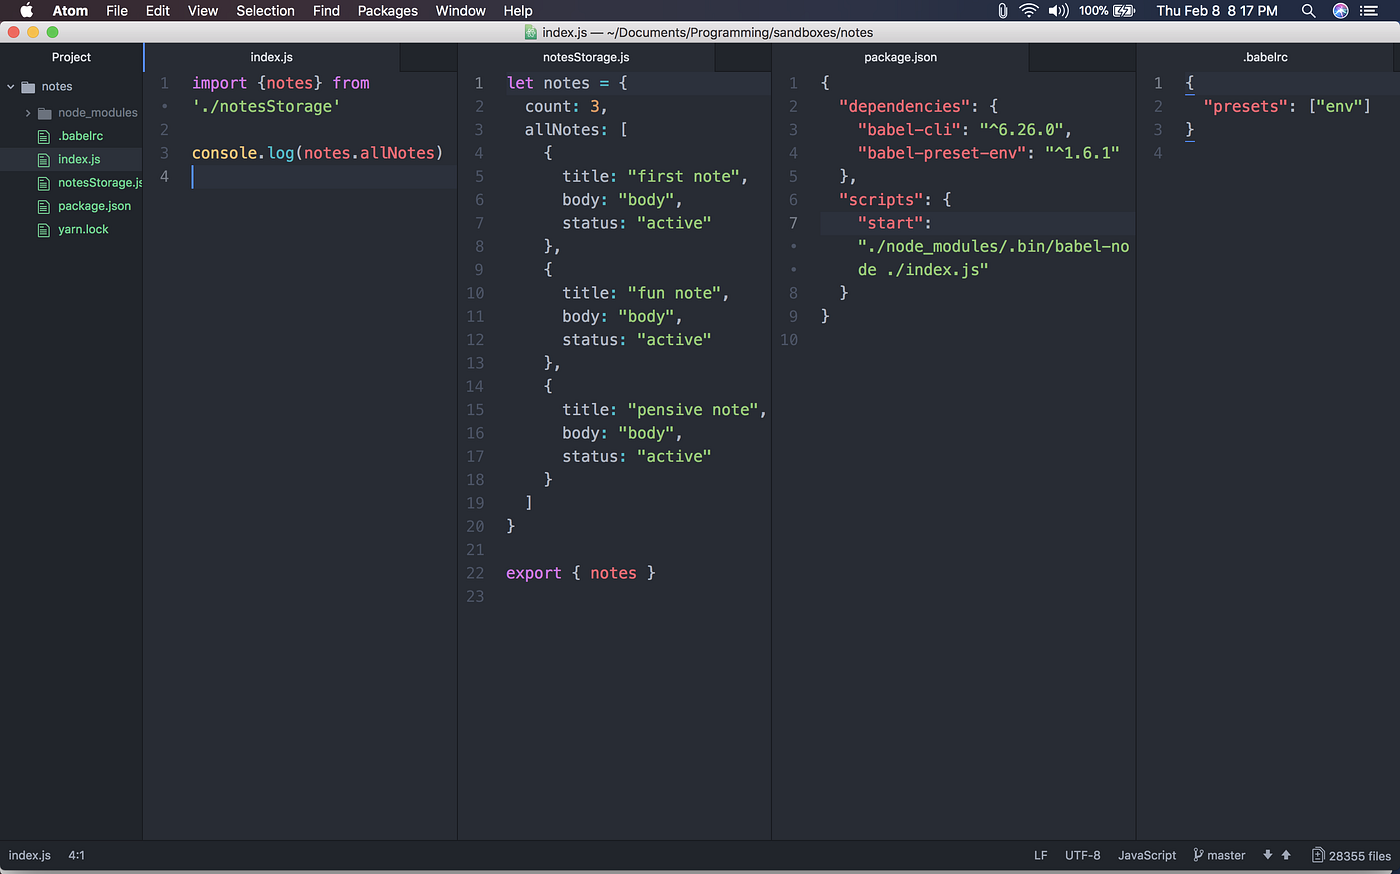Viewport: 1400px width, 874px height.
Task: Click the yarn.lock file icon in the sidebar
Action: click(44, 229)
